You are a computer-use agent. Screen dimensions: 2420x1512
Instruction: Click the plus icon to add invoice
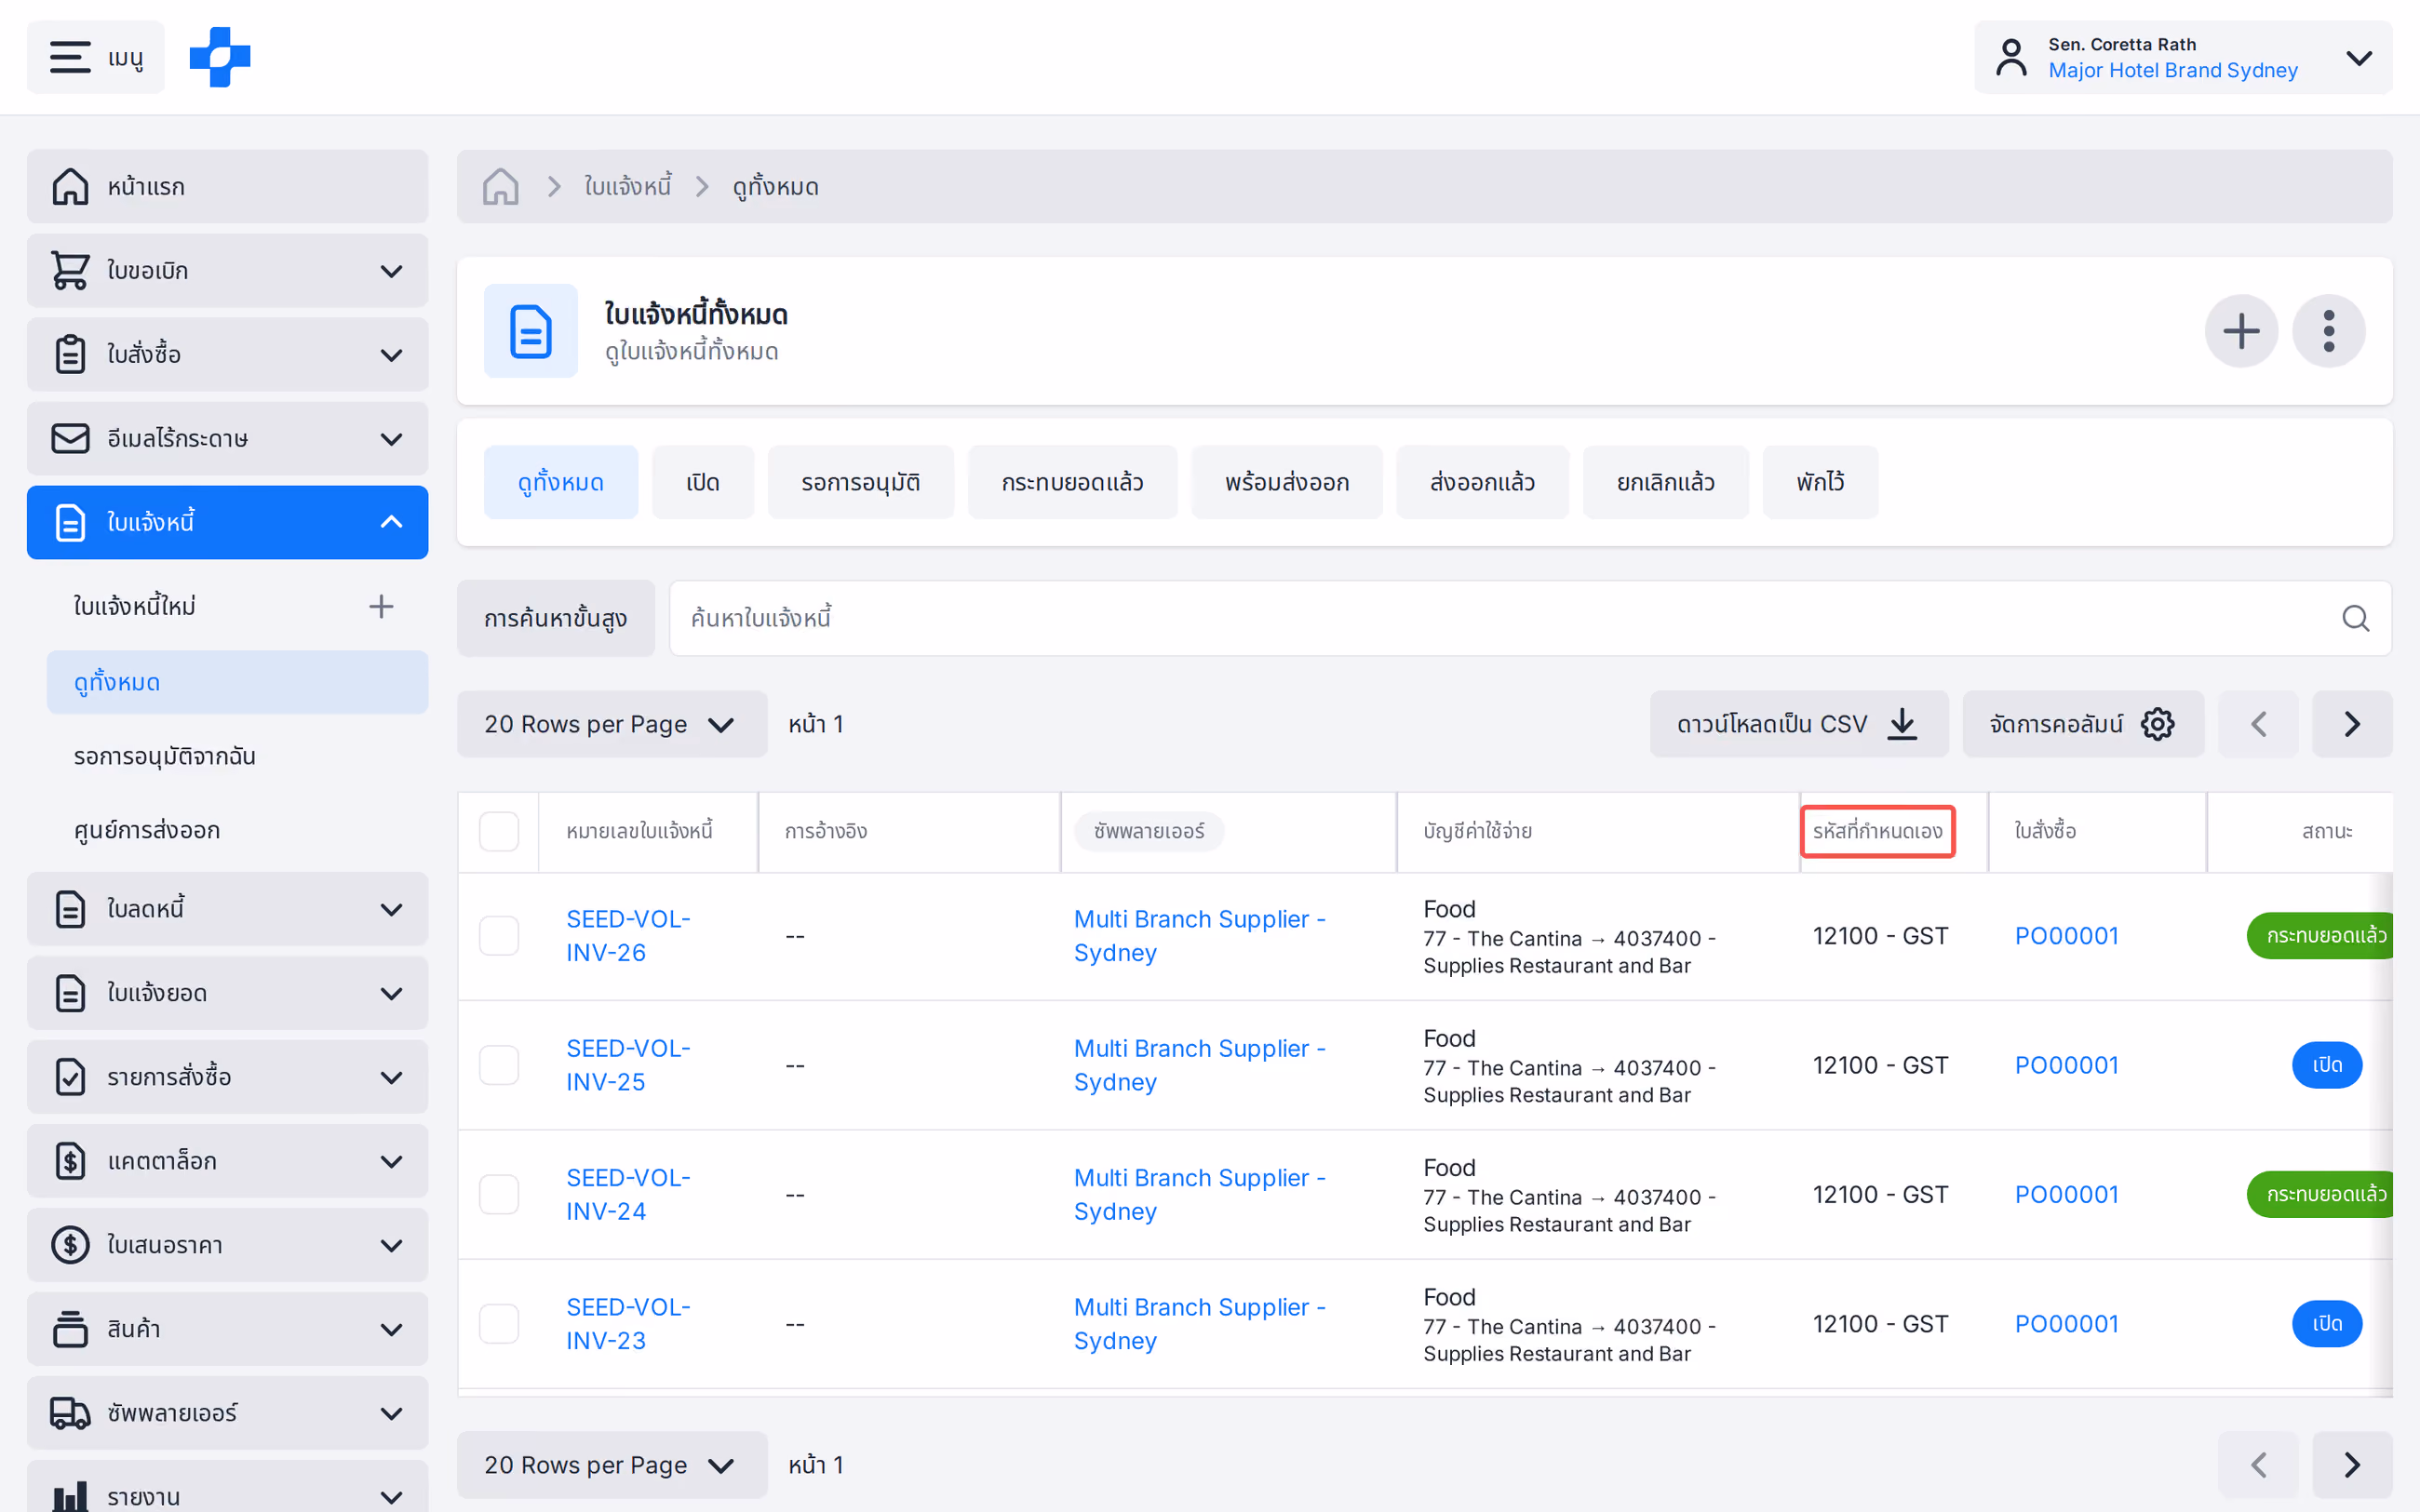[x=2241, y=331]
